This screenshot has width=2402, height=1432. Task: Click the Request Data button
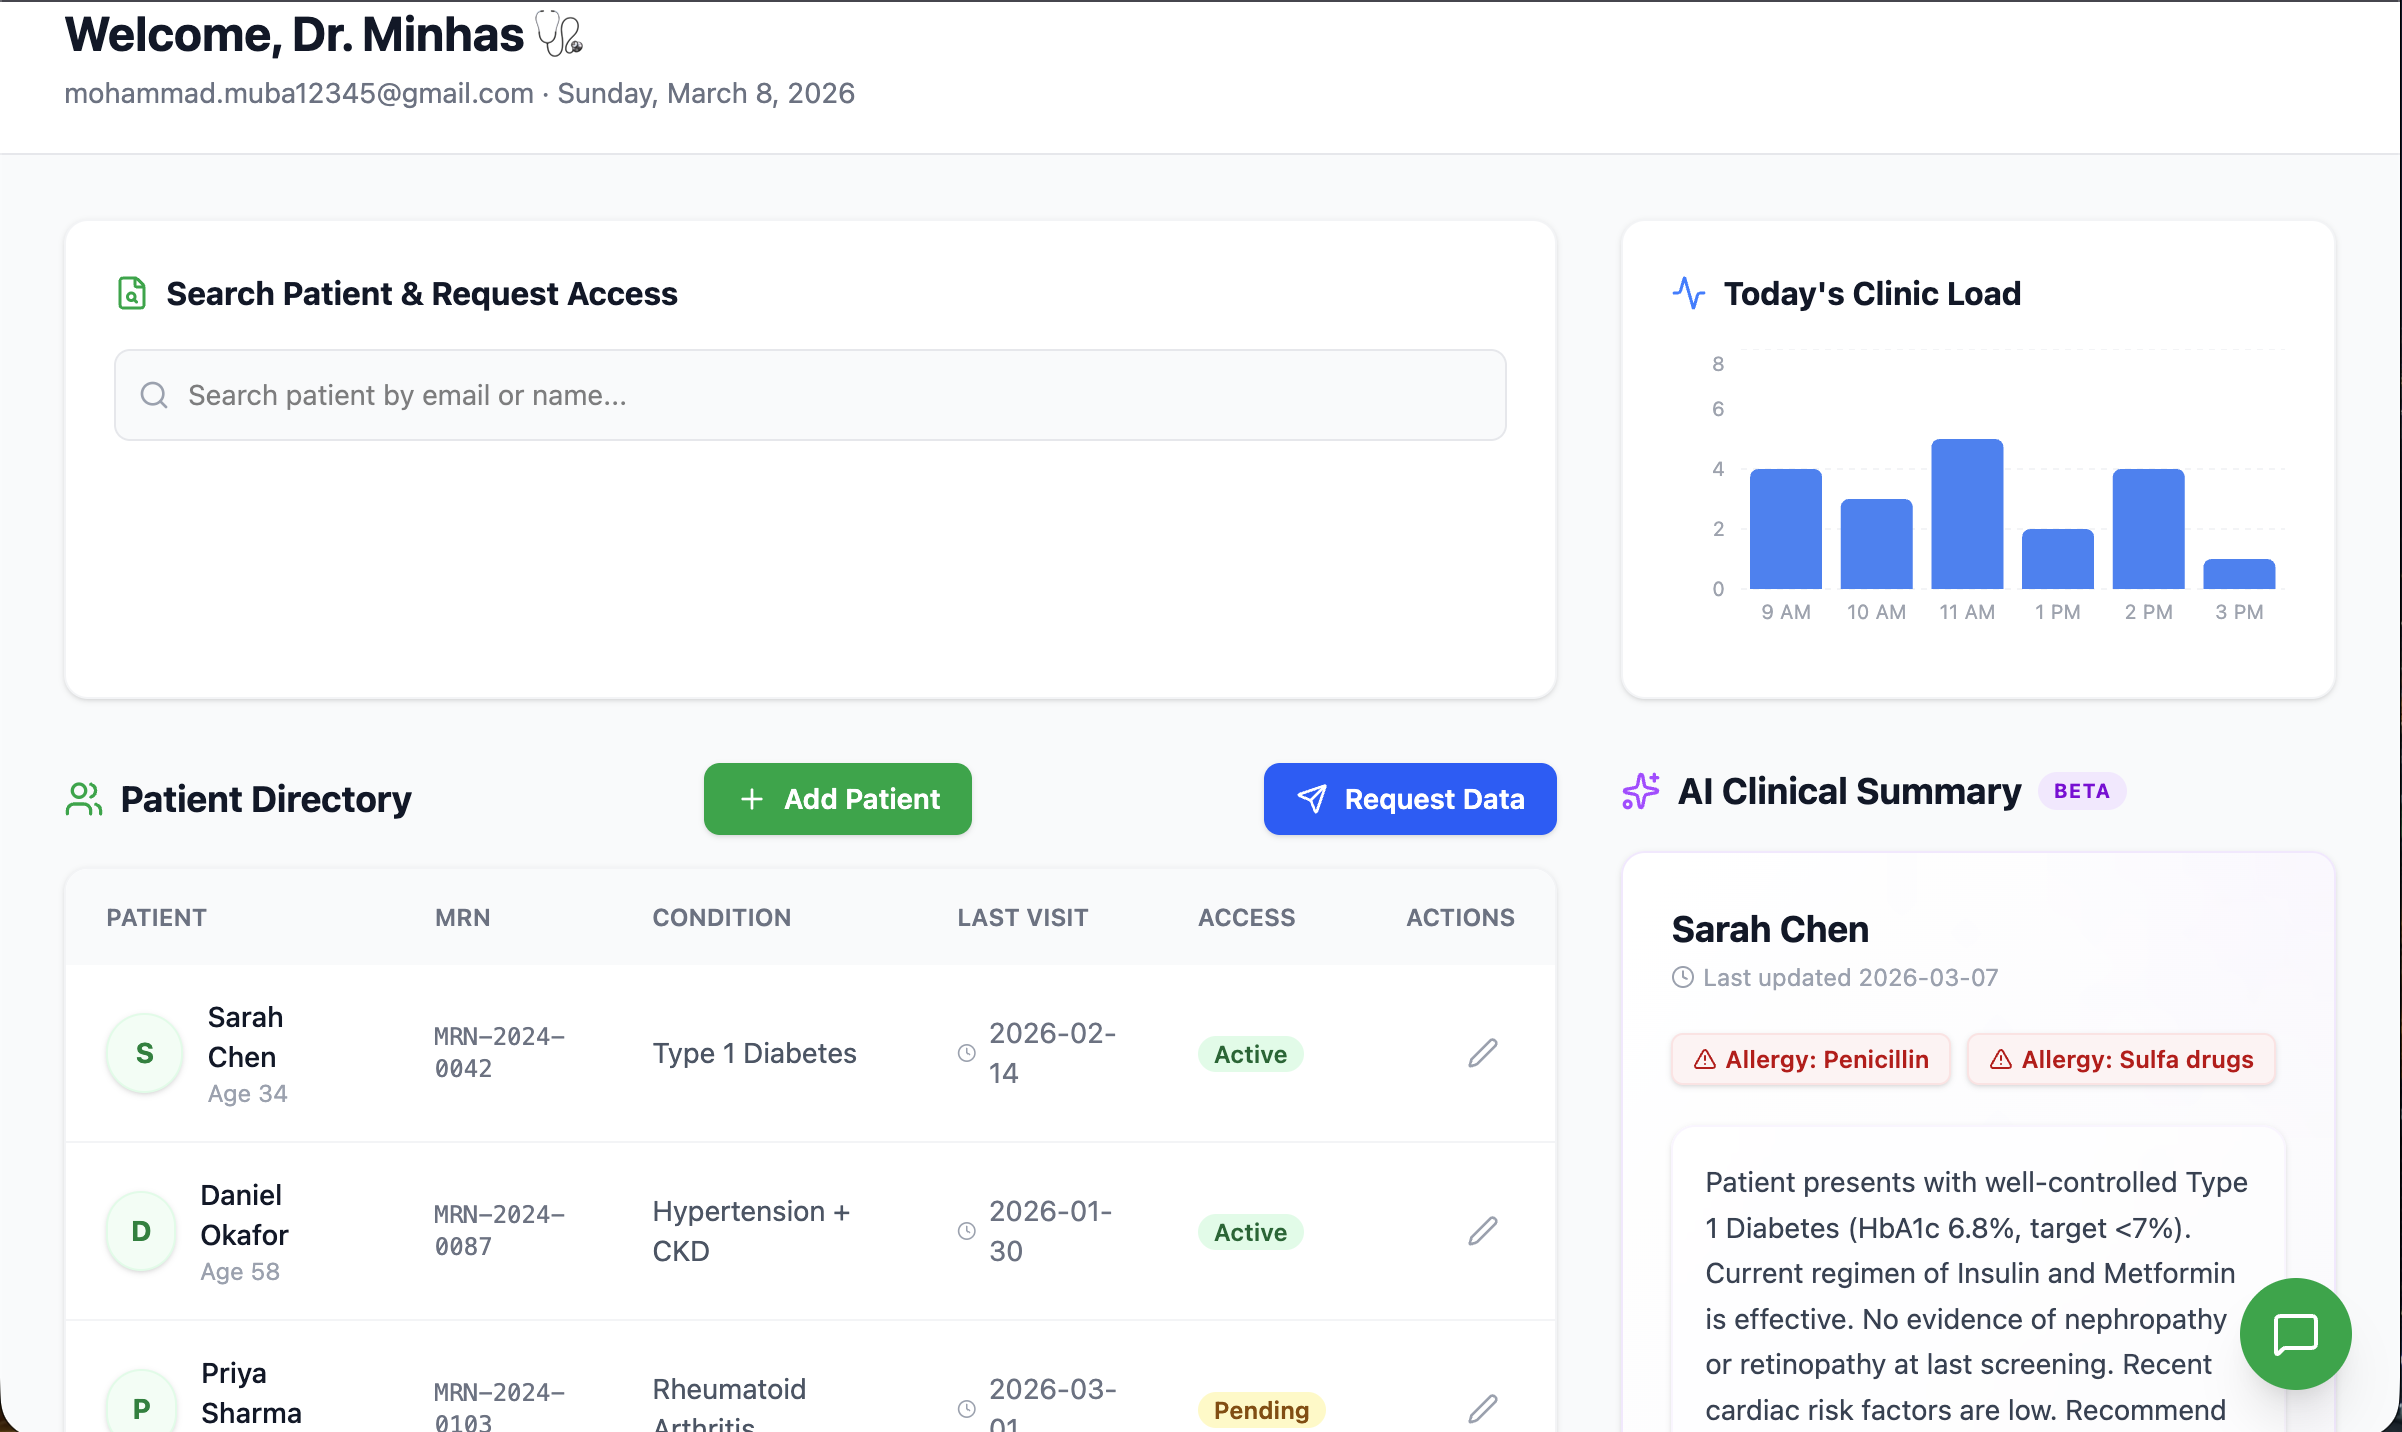pyautogui.click(x=1409, y=799)
